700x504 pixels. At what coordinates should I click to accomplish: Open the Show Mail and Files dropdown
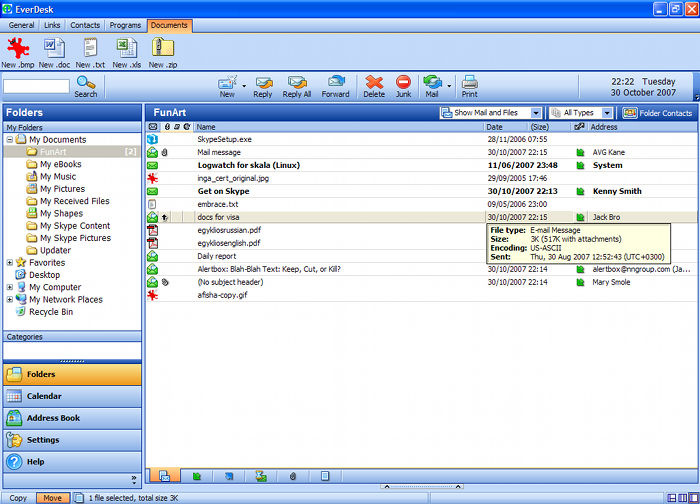(536, 113)
